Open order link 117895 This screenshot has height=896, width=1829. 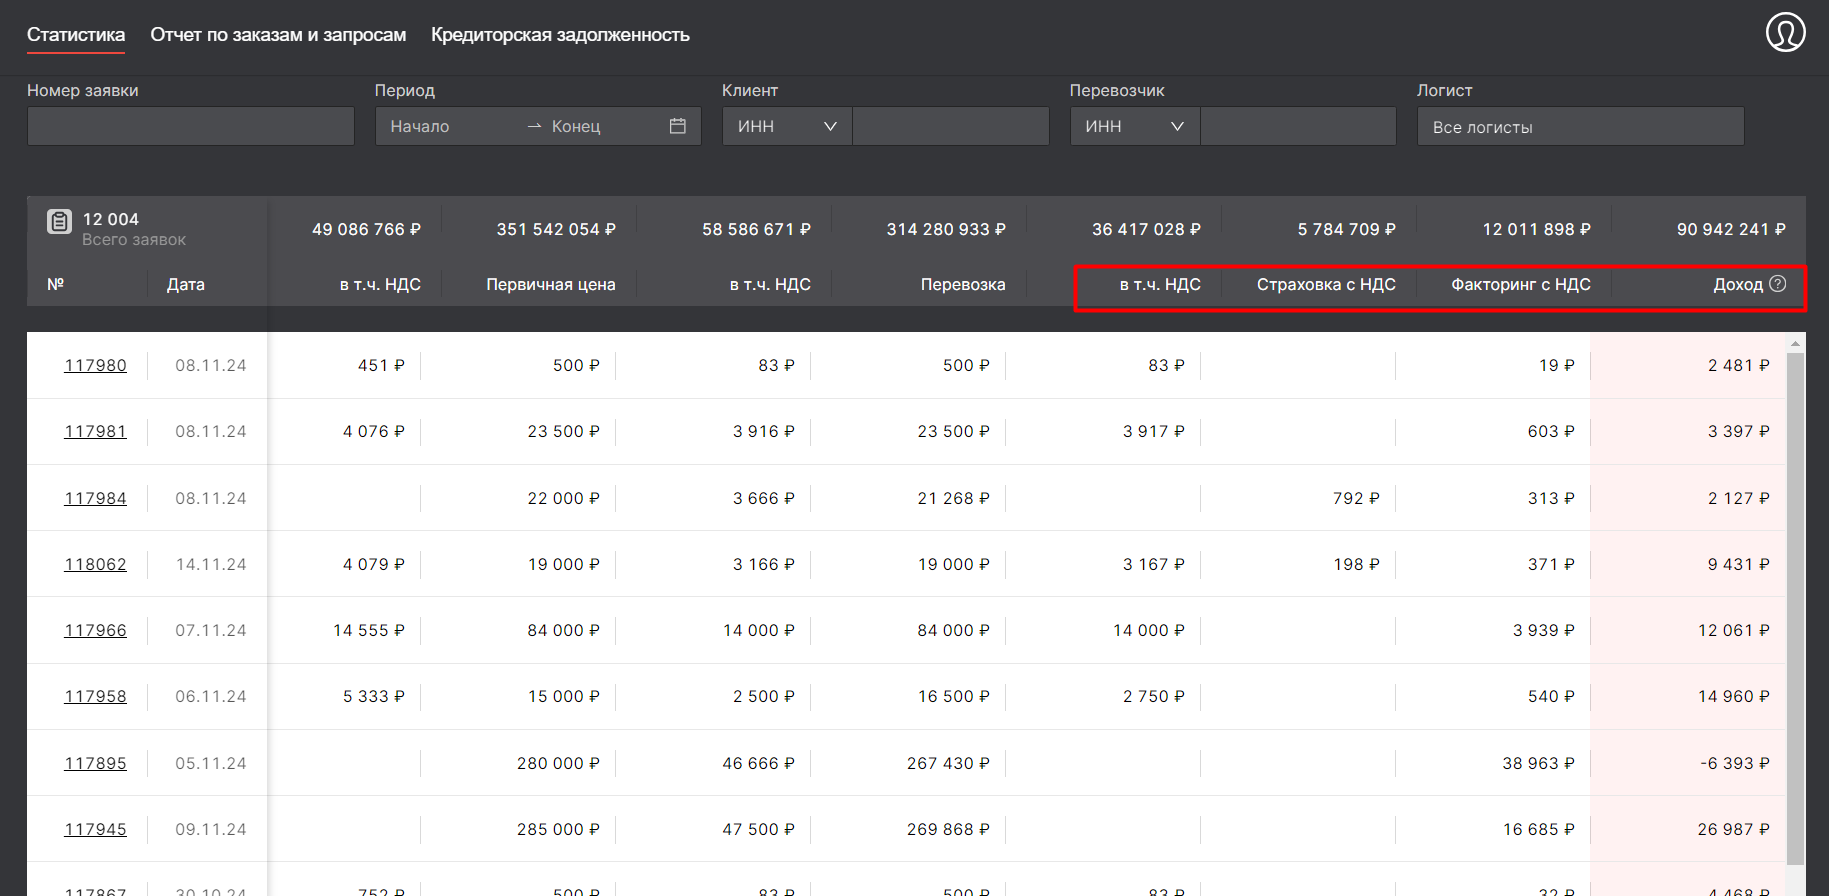pos(96,763)
